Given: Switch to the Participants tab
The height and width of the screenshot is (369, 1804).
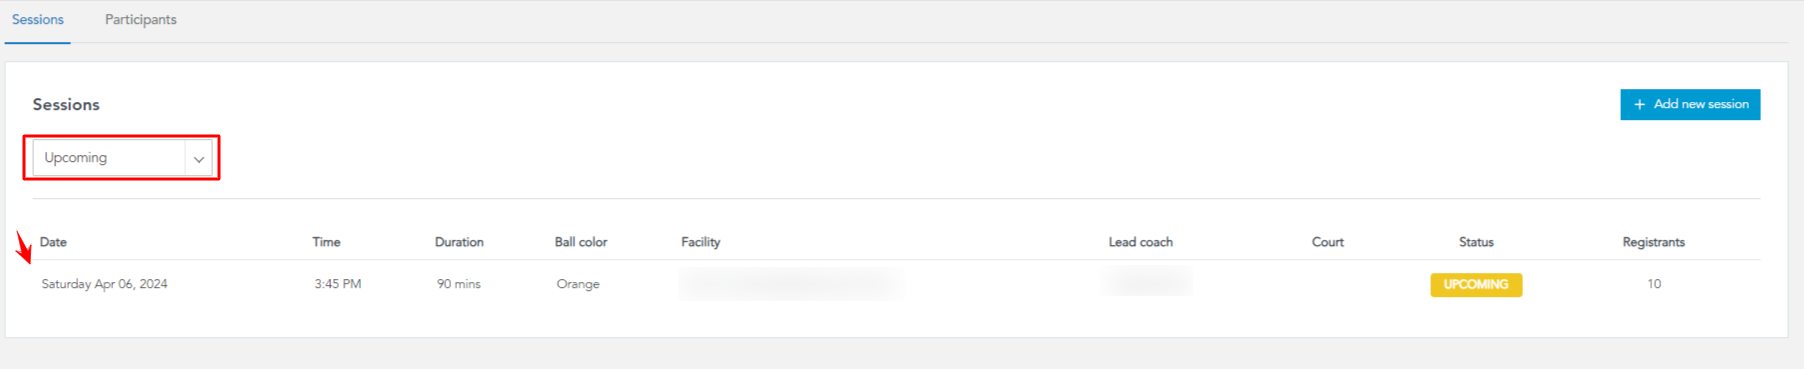Looking at the screenshot, I should pyautogui.click(x=141, y=19).
